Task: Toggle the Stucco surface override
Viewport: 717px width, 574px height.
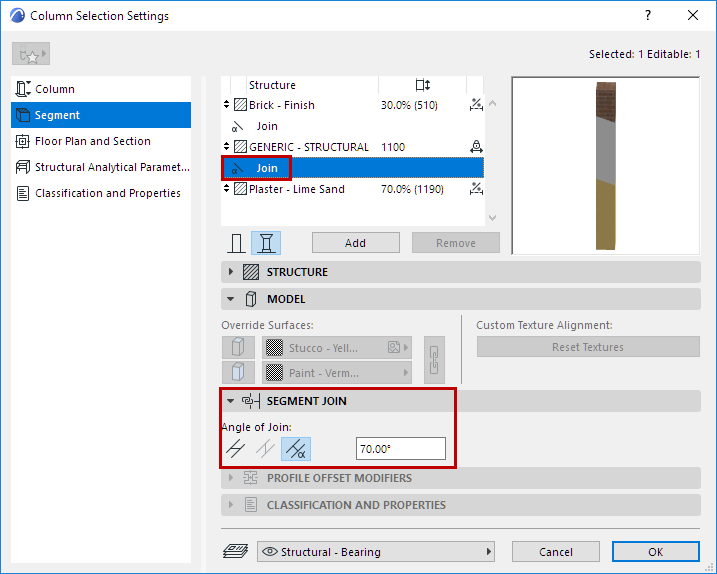Action: point(238,348)
